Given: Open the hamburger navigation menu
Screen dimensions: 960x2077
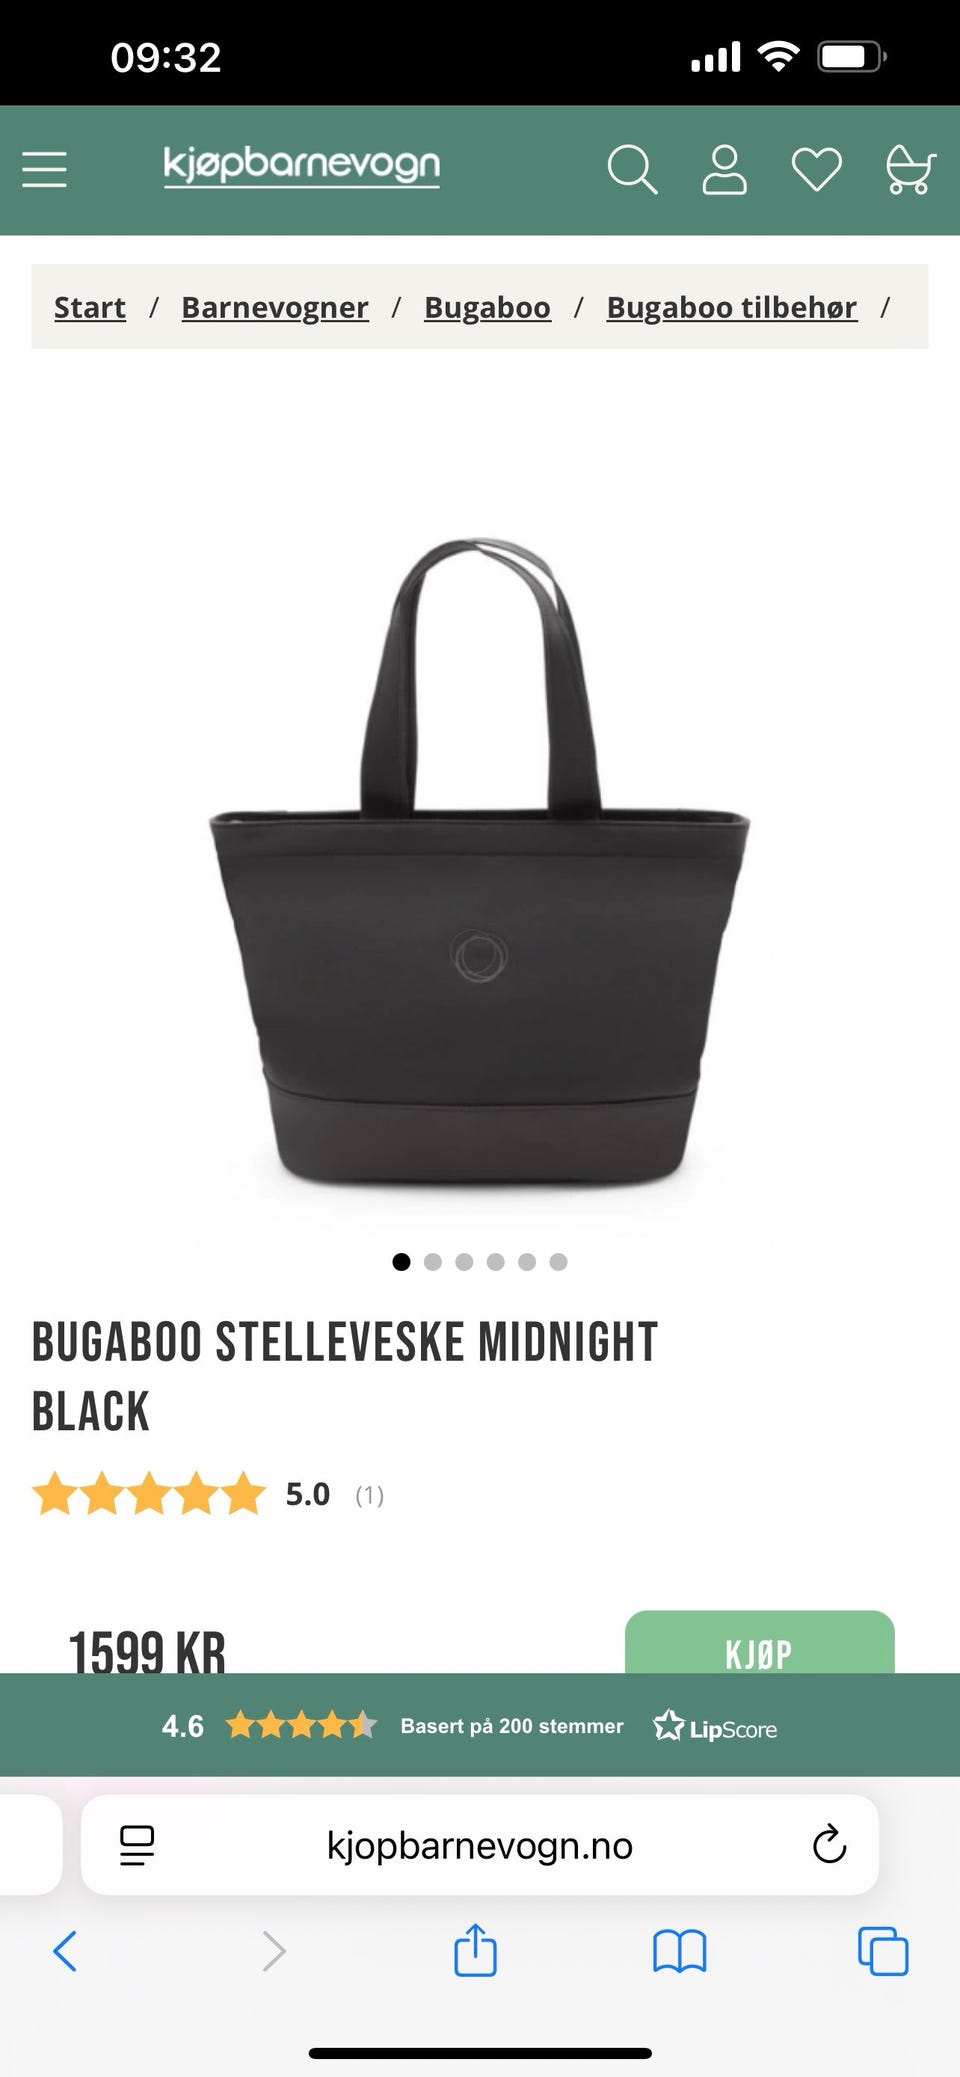Looking at the screenshot, I should (45, 170).
